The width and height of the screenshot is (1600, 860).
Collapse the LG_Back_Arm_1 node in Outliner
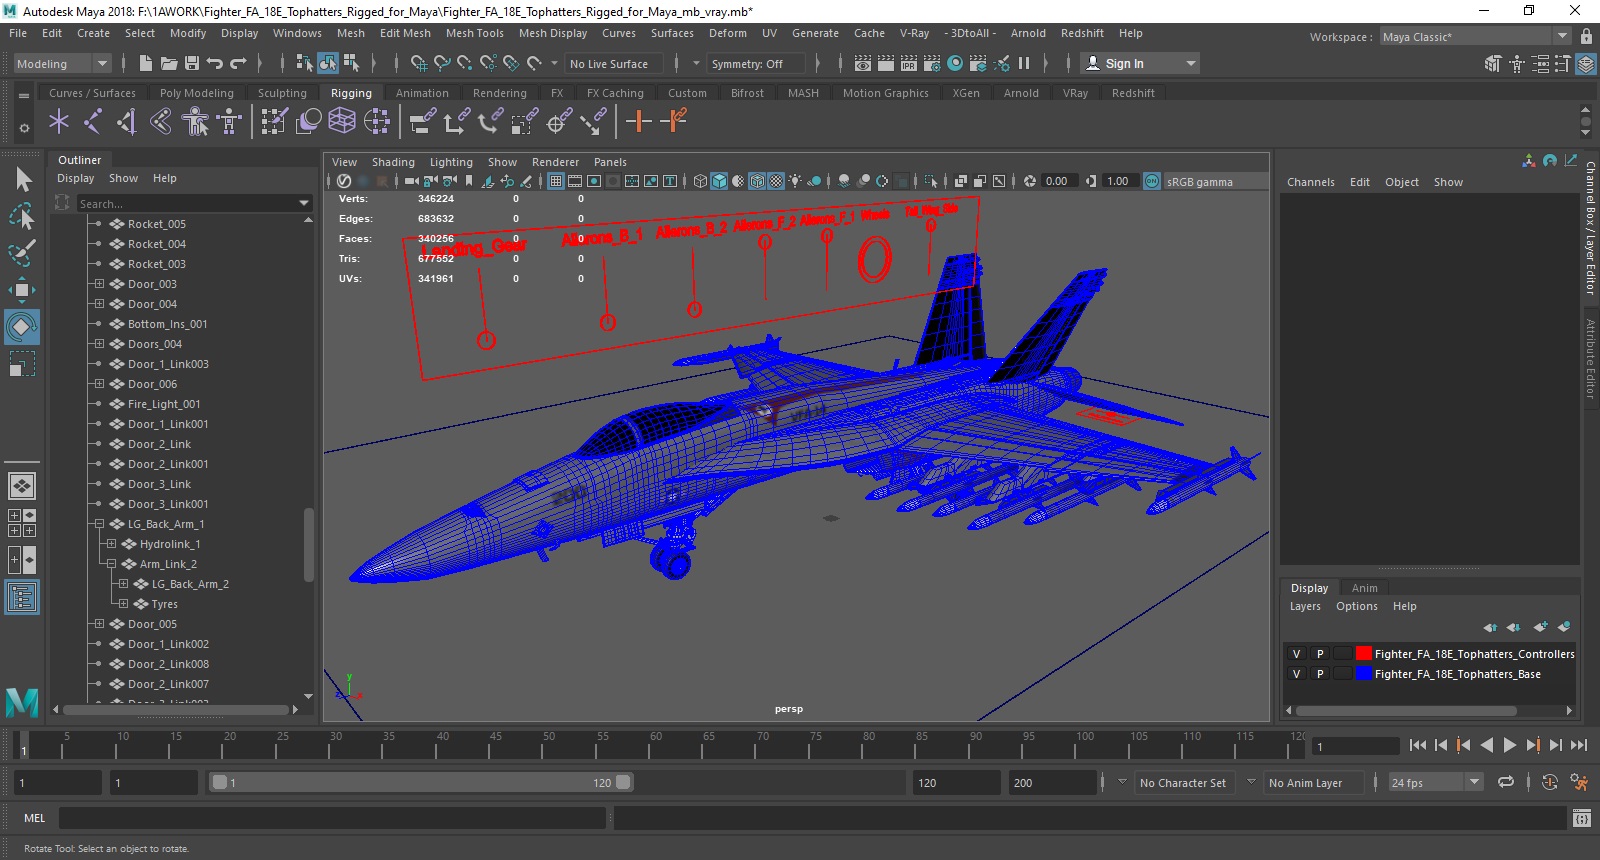tap(99, 524)
